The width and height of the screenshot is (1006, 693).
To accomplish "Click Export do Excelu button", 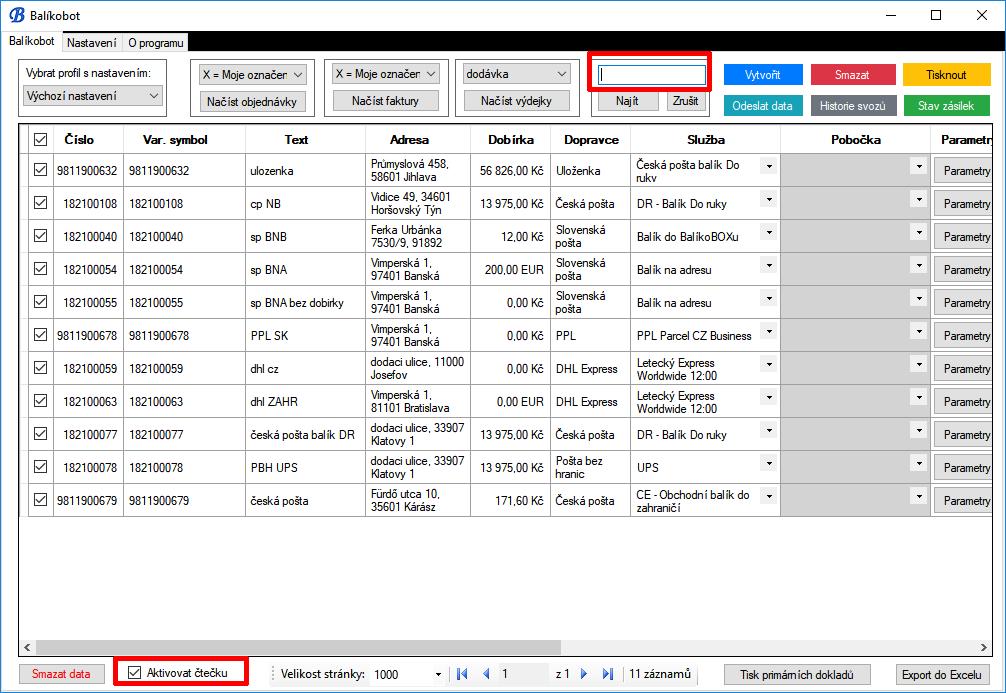I will [x=942, y=674].
